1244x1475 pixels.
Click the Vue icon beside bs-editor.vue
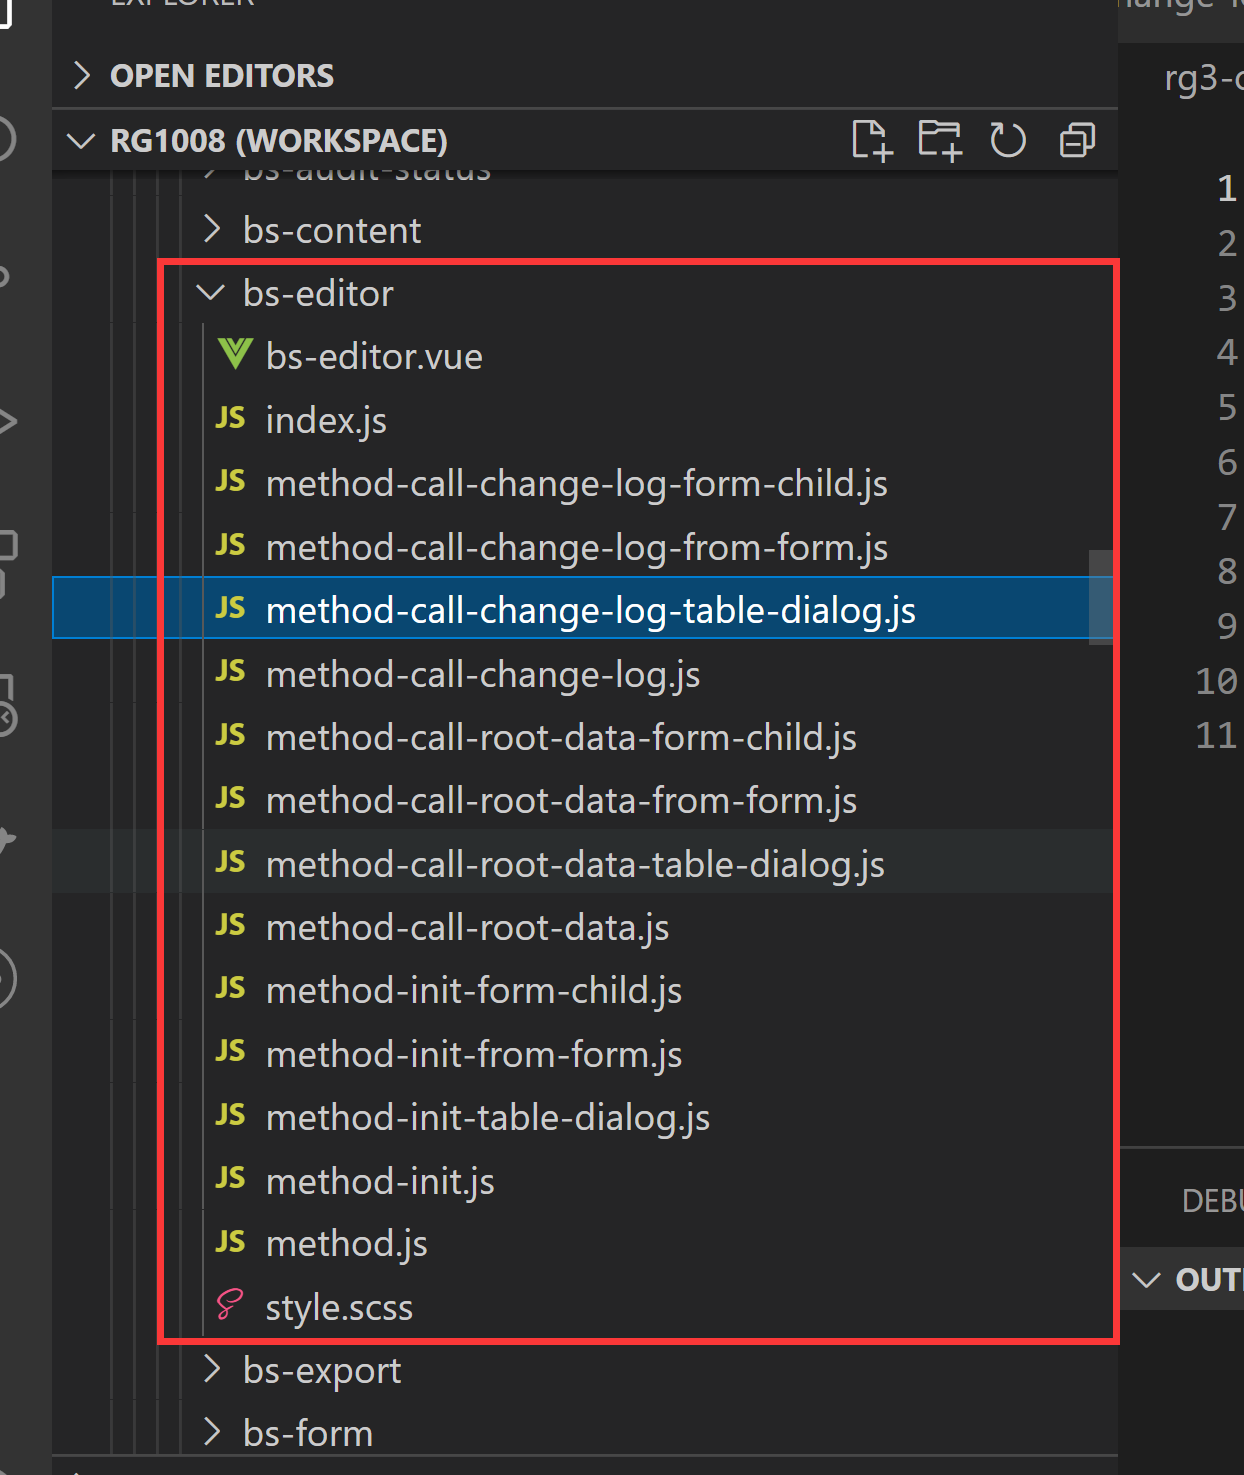(x=234, y=354)
